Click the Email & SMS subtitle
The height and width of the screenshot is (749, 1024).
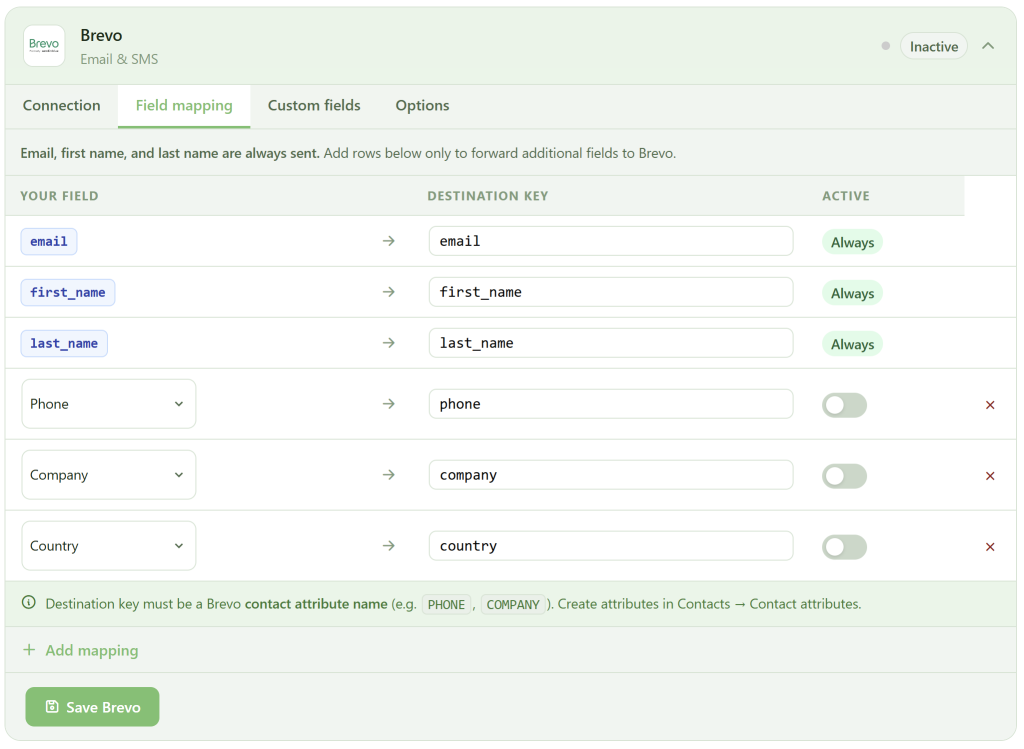(119, 59)
